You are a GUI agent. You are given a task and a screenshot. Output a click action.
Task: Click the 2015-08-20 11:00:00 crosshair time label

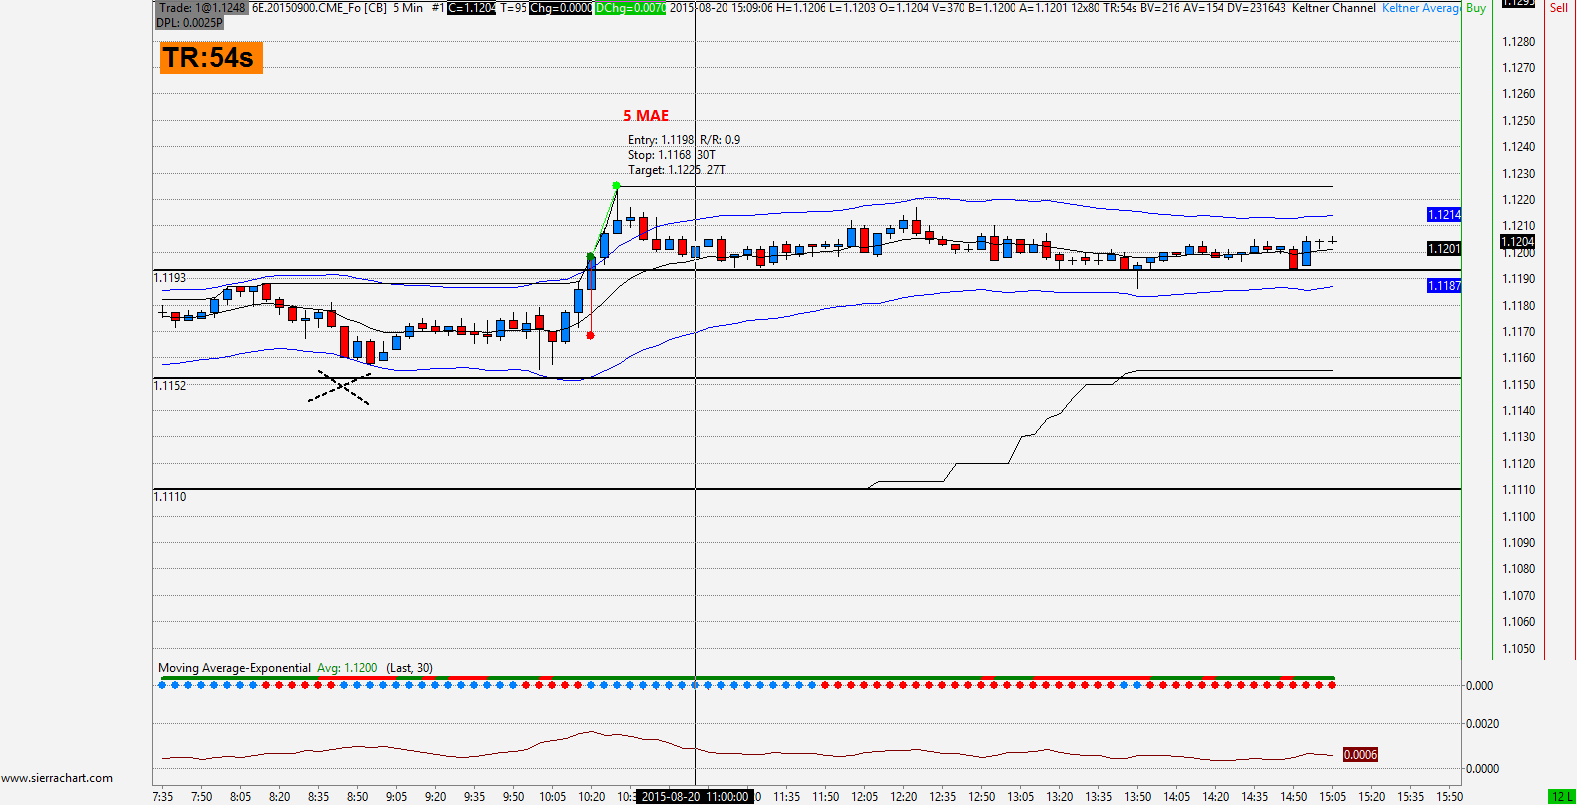pos(695,797)
